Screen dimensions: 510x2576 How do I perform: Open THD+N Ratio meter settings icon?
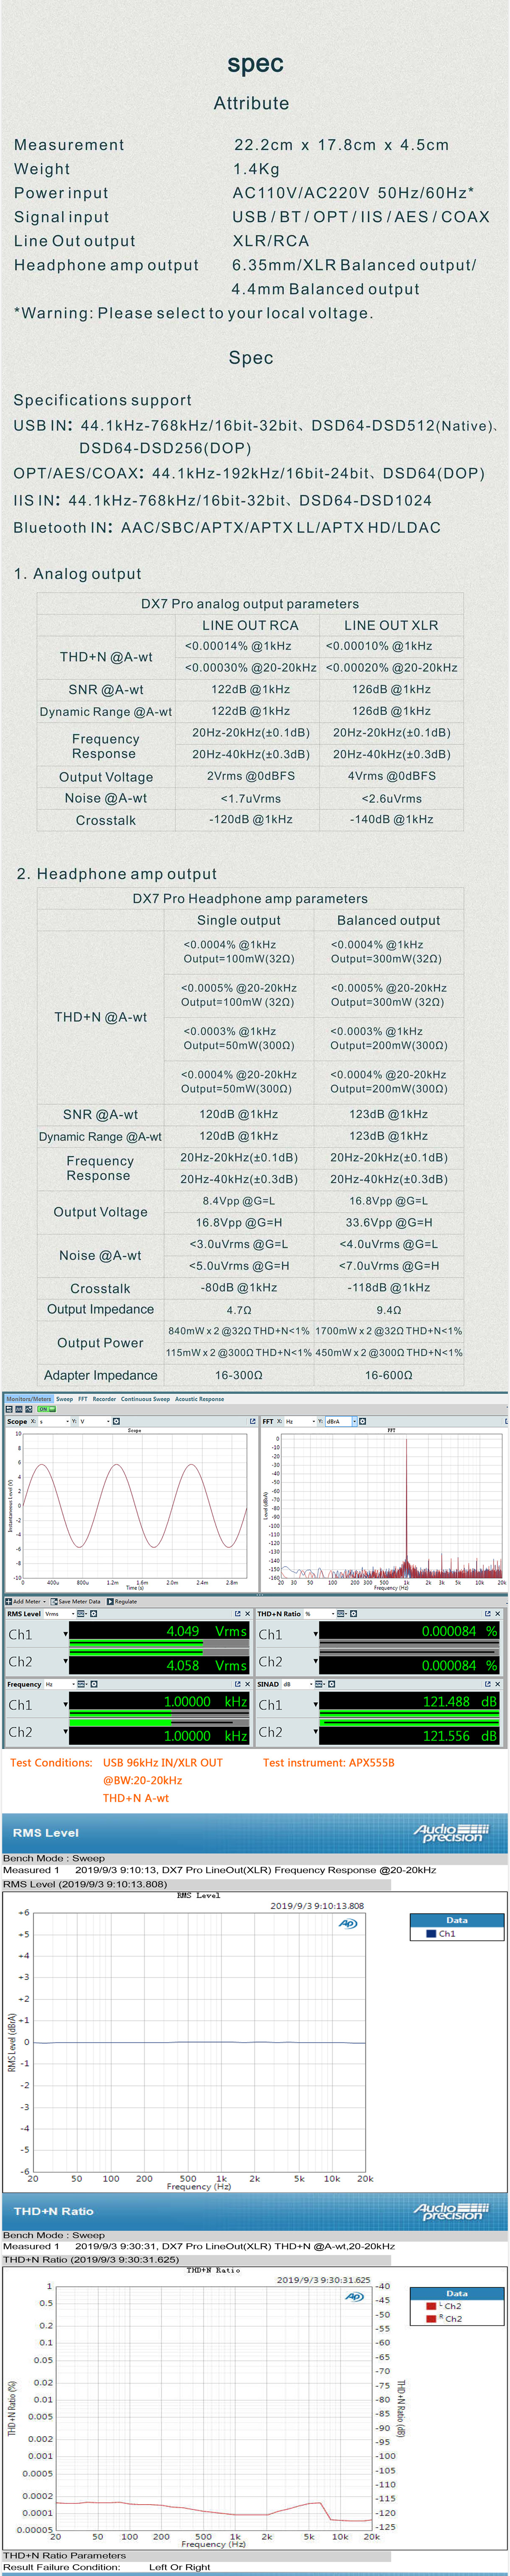353,1613
